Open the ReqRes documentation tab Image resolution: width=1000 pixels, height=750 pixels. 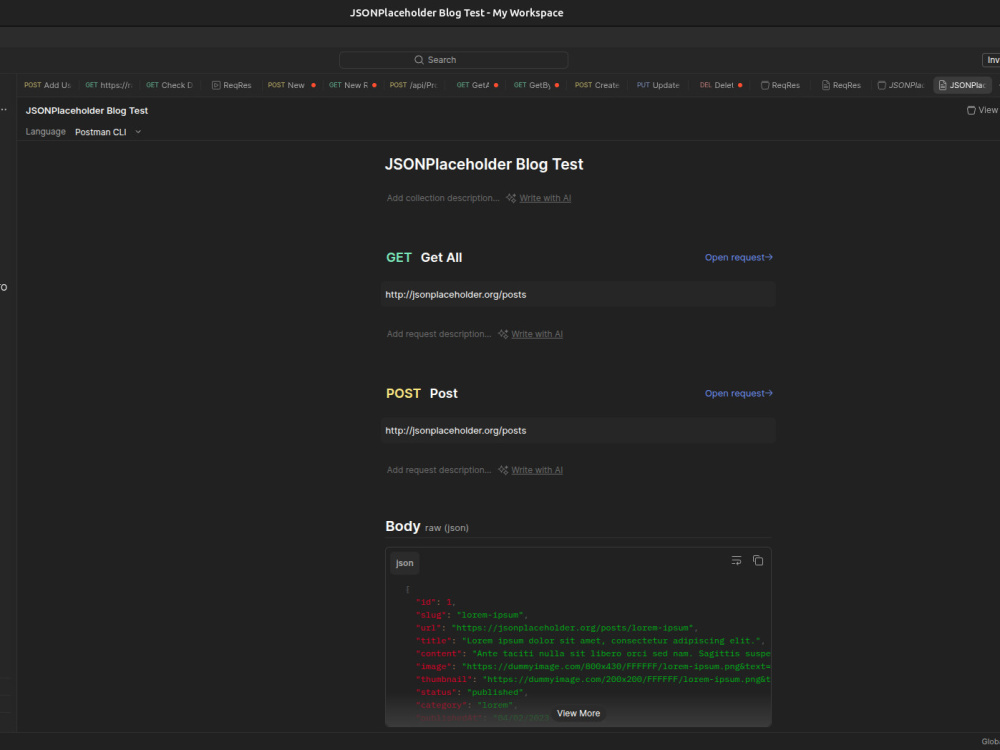[841, 85]
